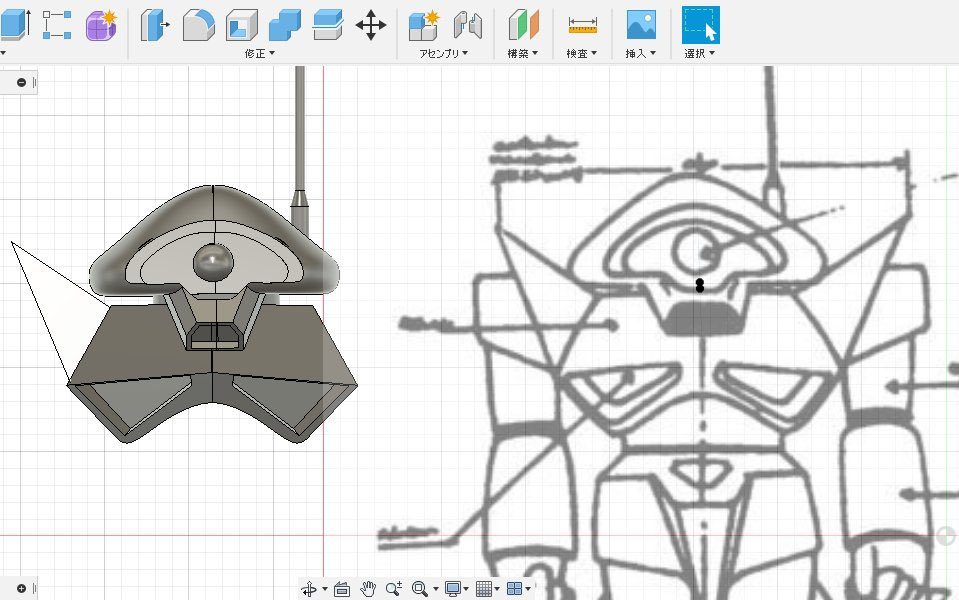This screenshot has height=600, width=959.
Task: Click the Create Form purple icon
Action: click(x=100, y=24)
